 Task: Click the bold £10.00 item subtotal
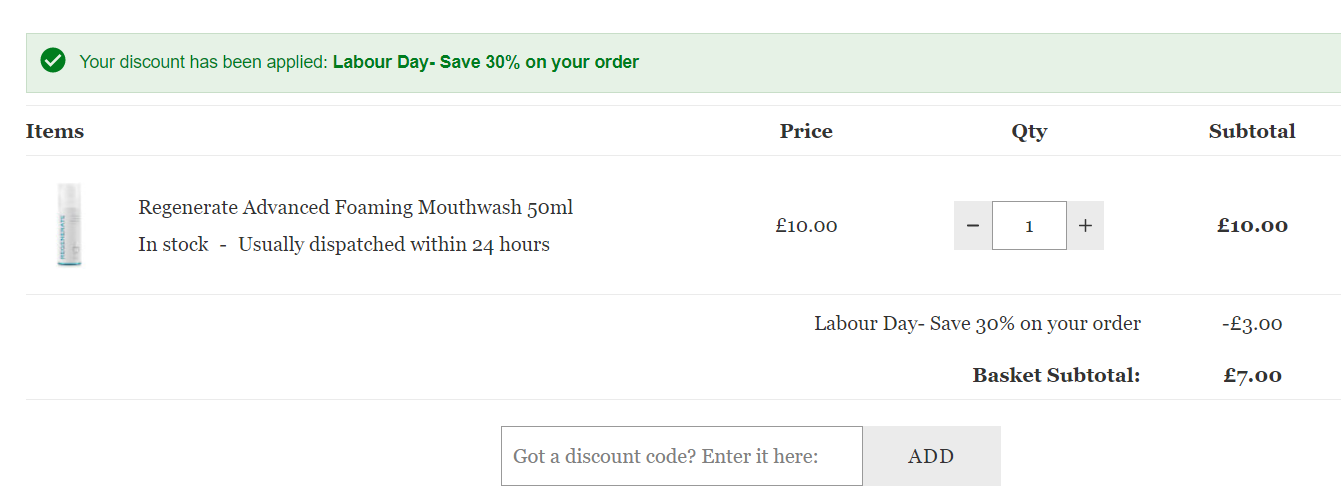coord(1252,226)
